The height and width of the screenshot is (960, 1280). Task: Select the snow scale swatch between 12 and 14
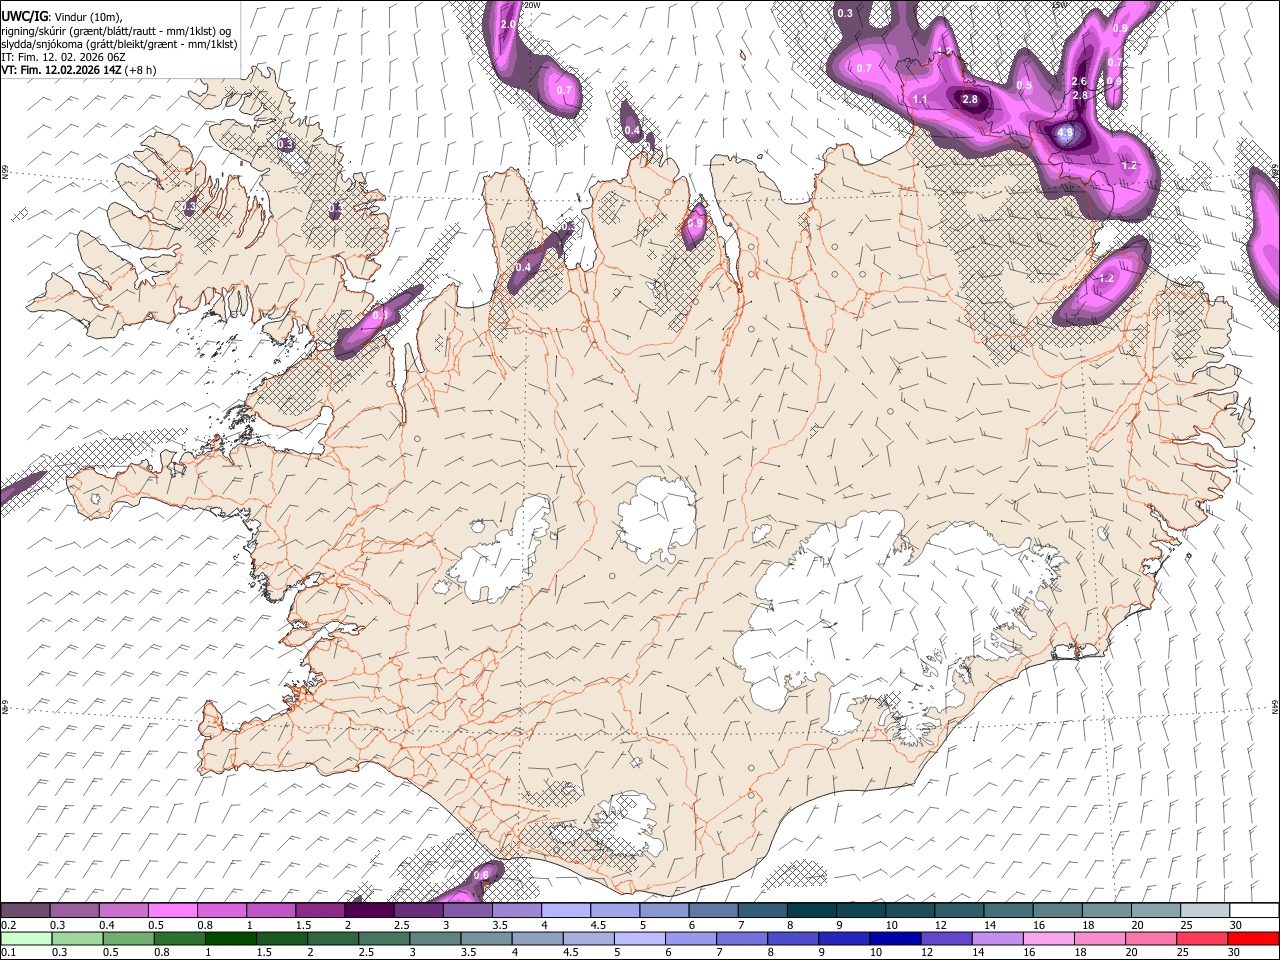959,911
